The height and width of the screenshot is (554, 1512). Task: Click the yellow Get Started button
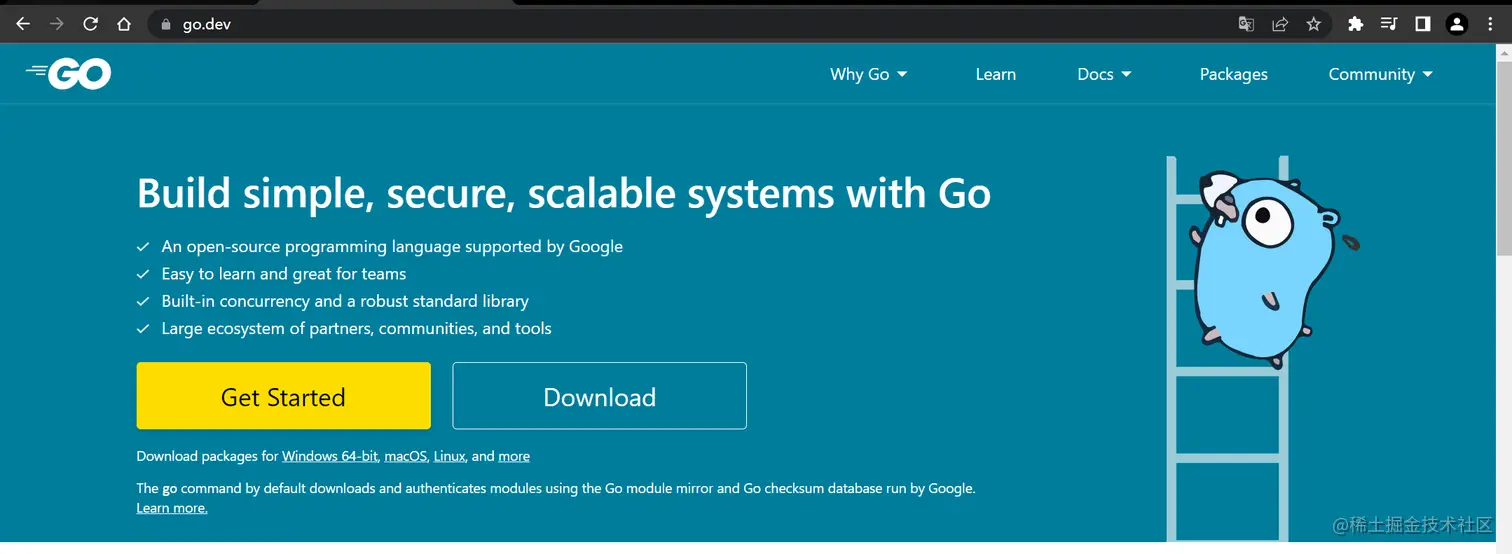(x=283, y=396)
